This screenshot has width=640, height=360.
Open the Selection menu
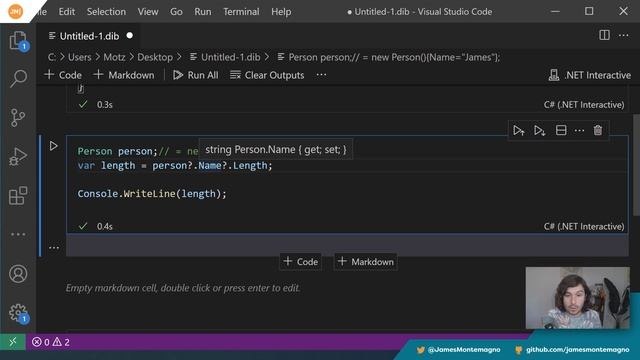click(x=106, y=11)
